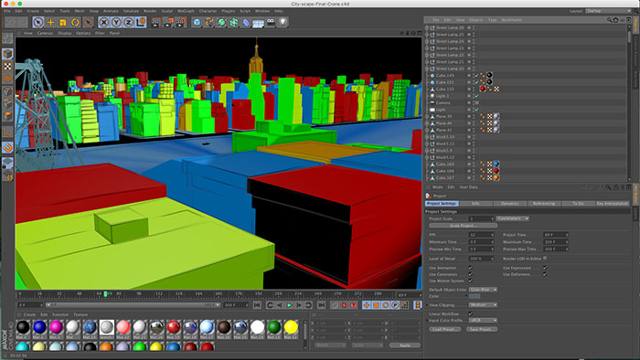Select the Scale tool
Viewport: 640px width, 360px height.
tap(63, 22)
